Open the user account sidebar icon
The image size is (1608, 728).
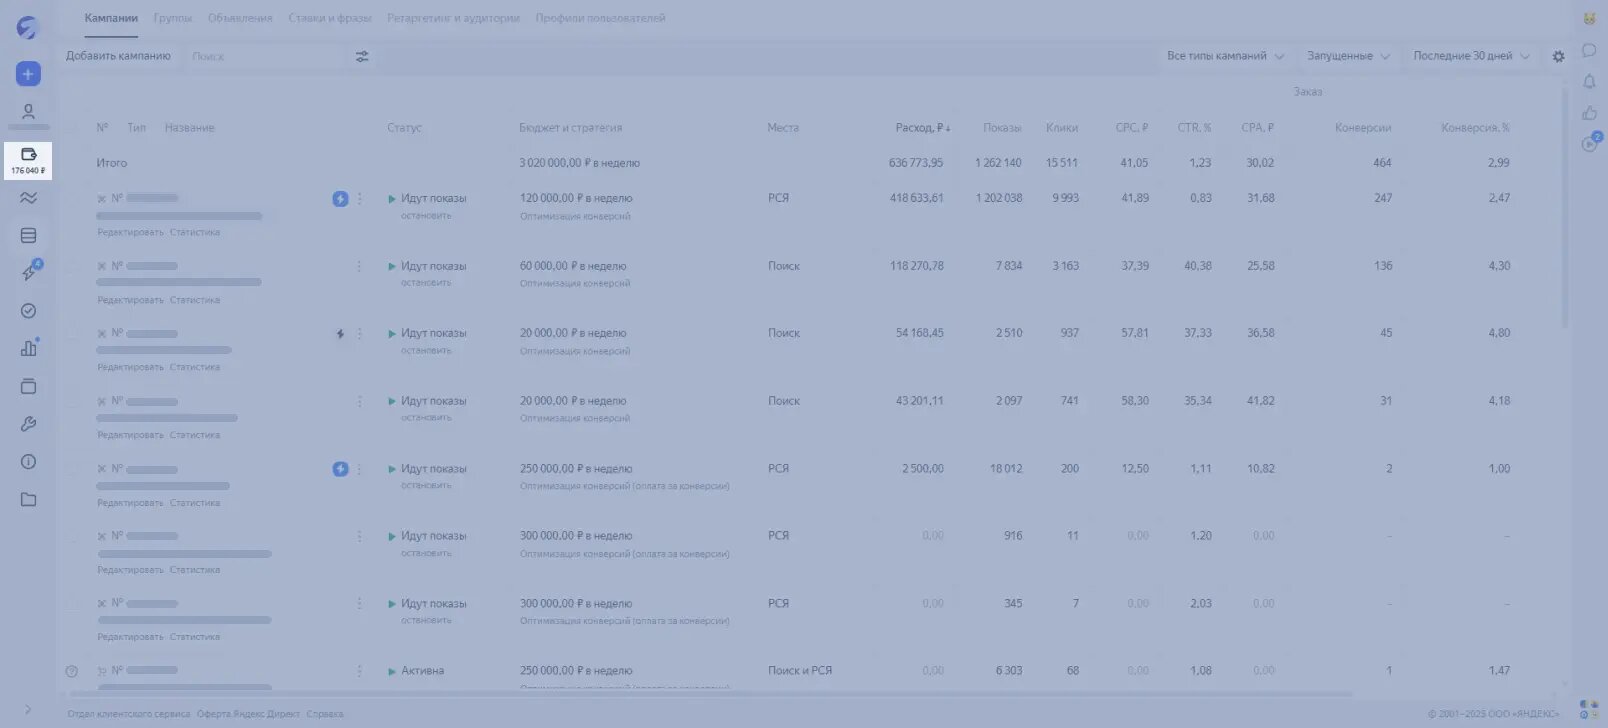tap(28, 112)
